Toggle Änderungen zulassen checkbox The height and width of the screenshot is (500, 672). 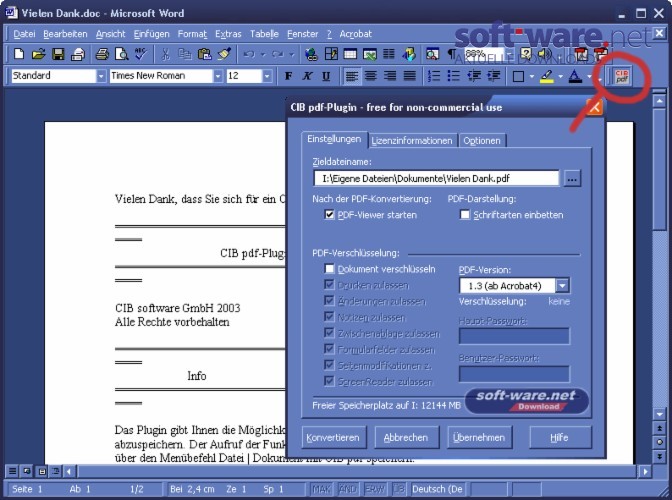click(329, 301)
